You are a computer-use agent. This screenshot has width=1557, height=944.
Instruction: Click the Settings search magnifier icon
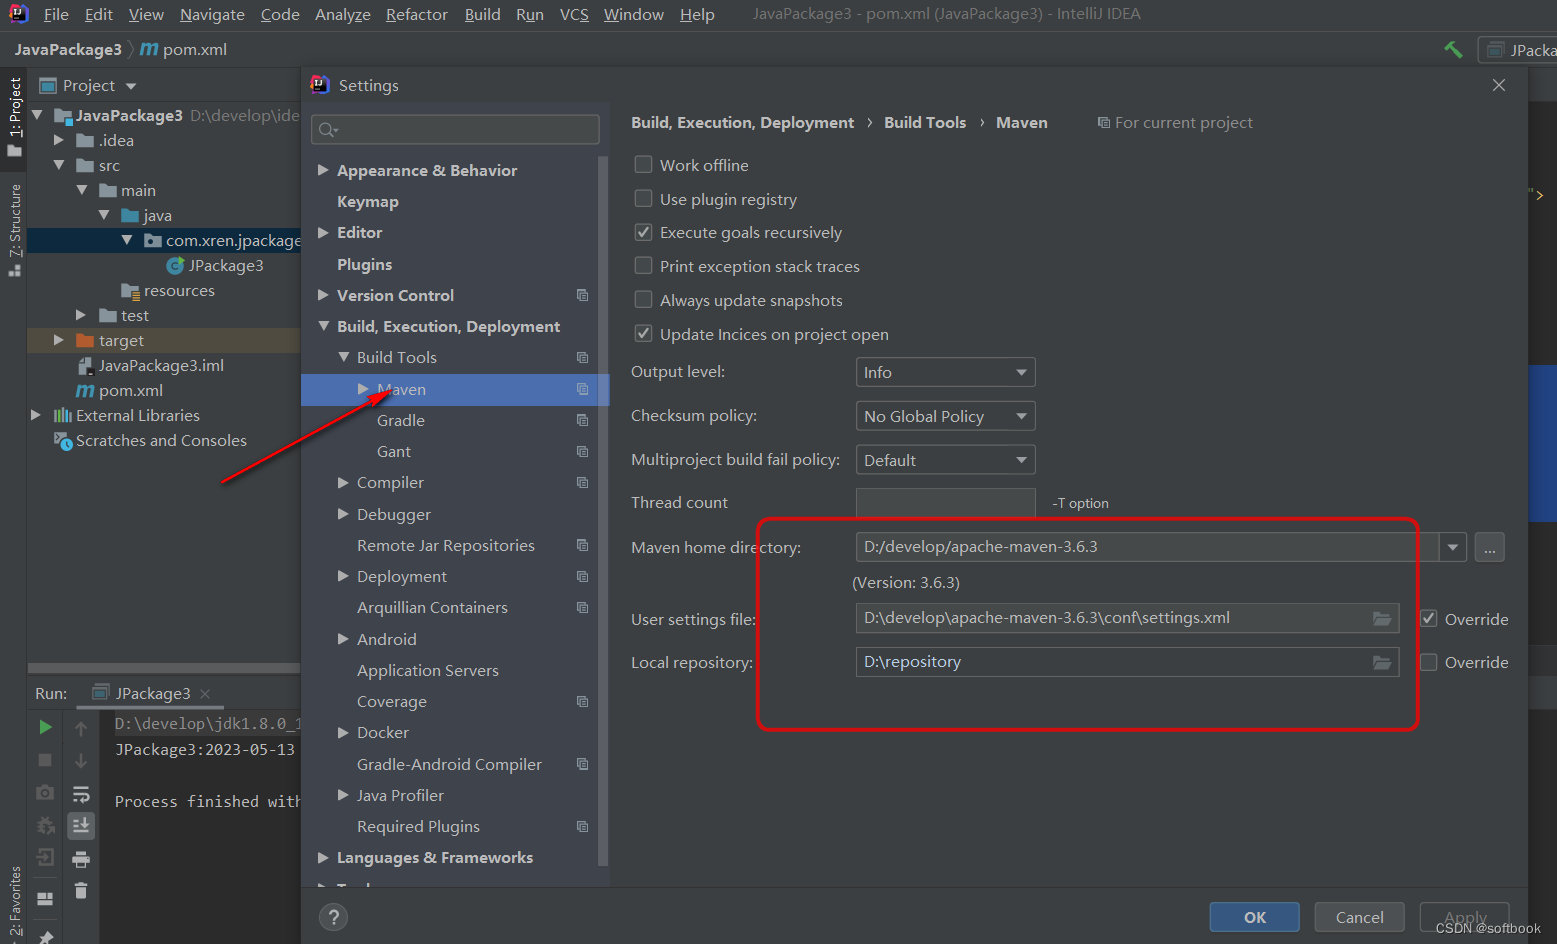(327, 130)
